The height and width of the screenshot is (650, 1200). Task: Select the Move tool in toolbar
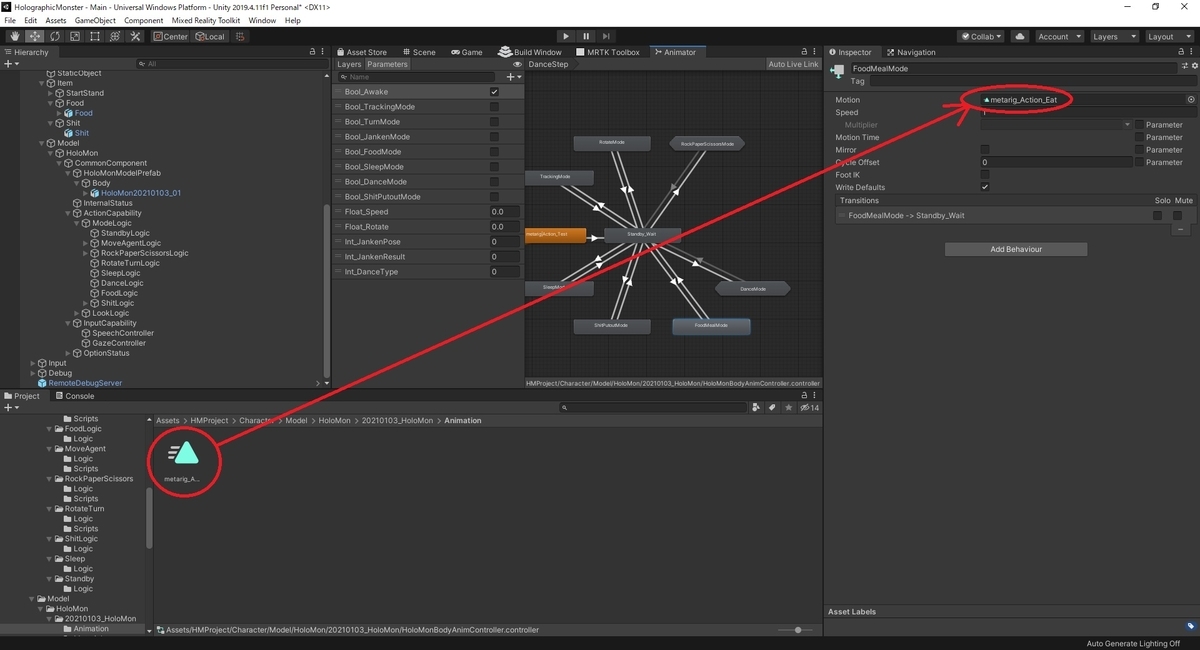click(34, 37)
